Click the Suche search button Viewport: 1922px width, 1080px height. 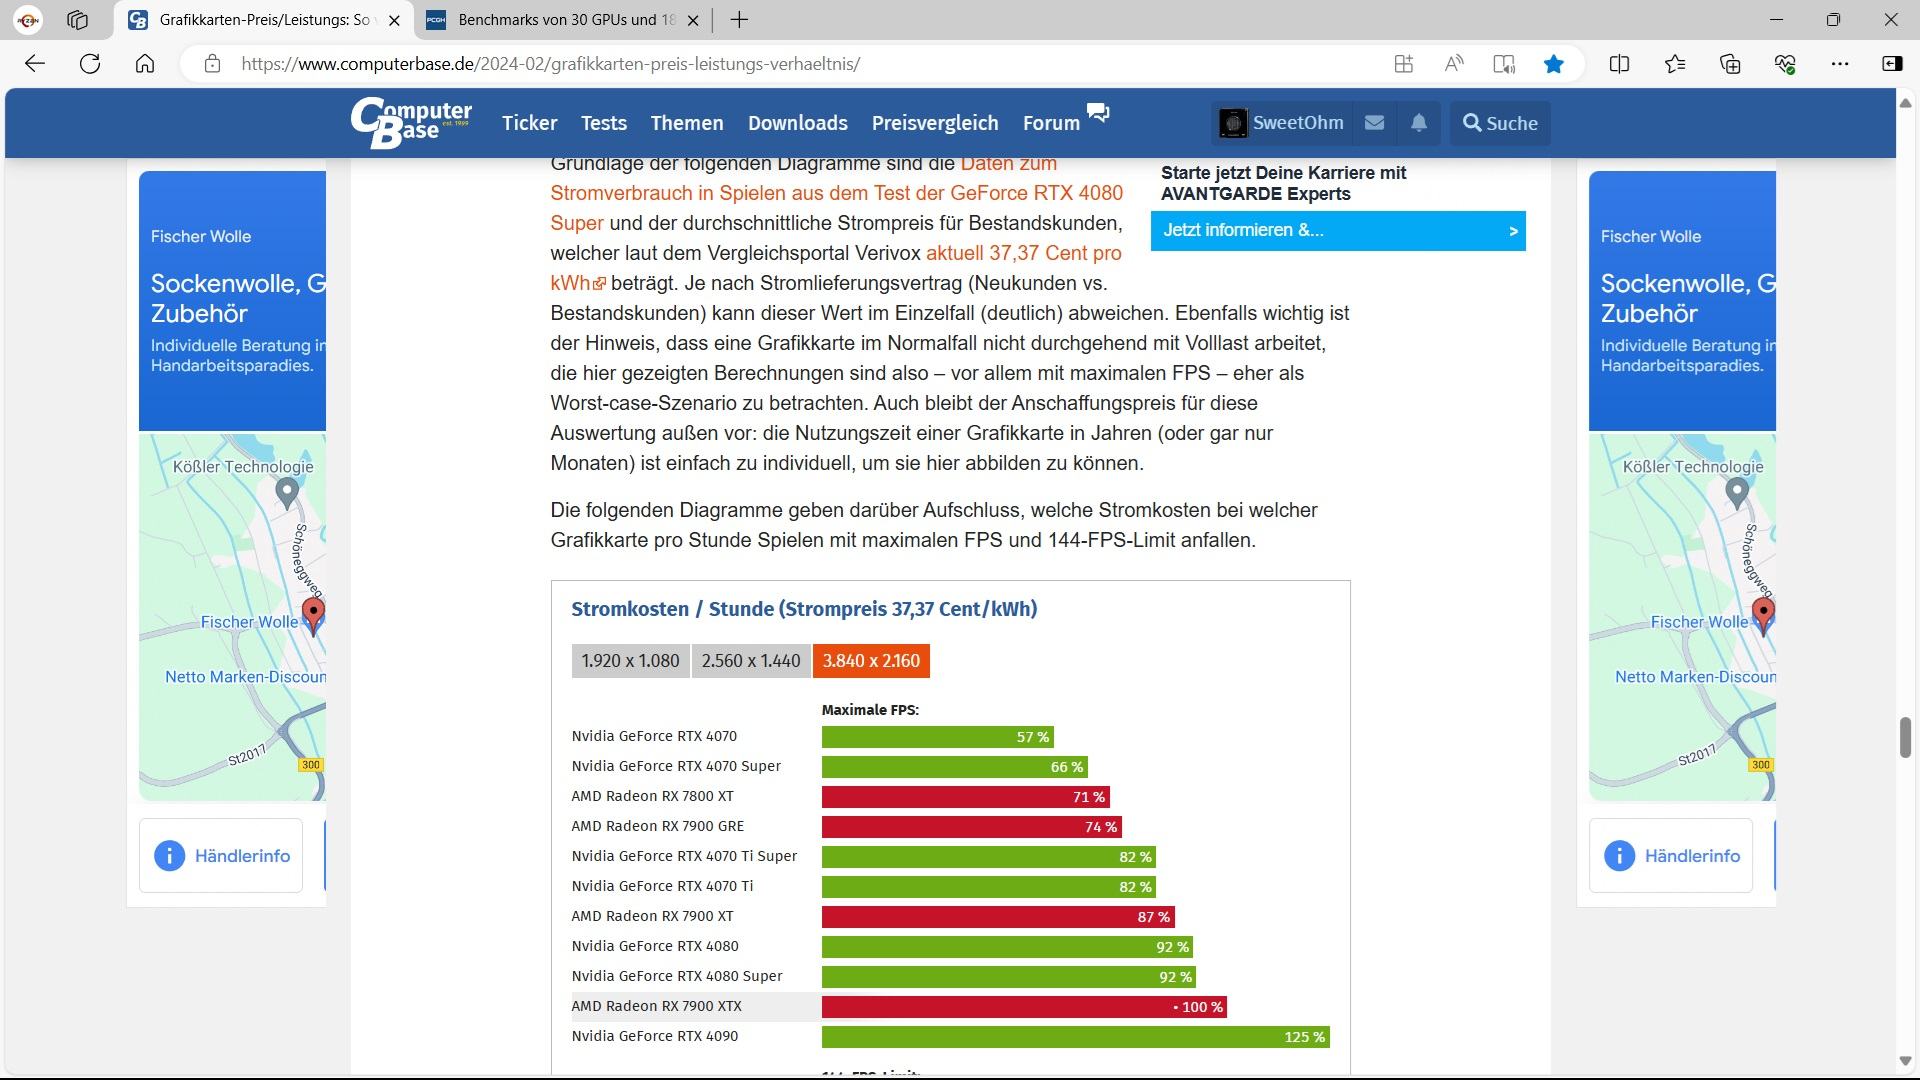pyautogui.click(x=1499, y=123)
